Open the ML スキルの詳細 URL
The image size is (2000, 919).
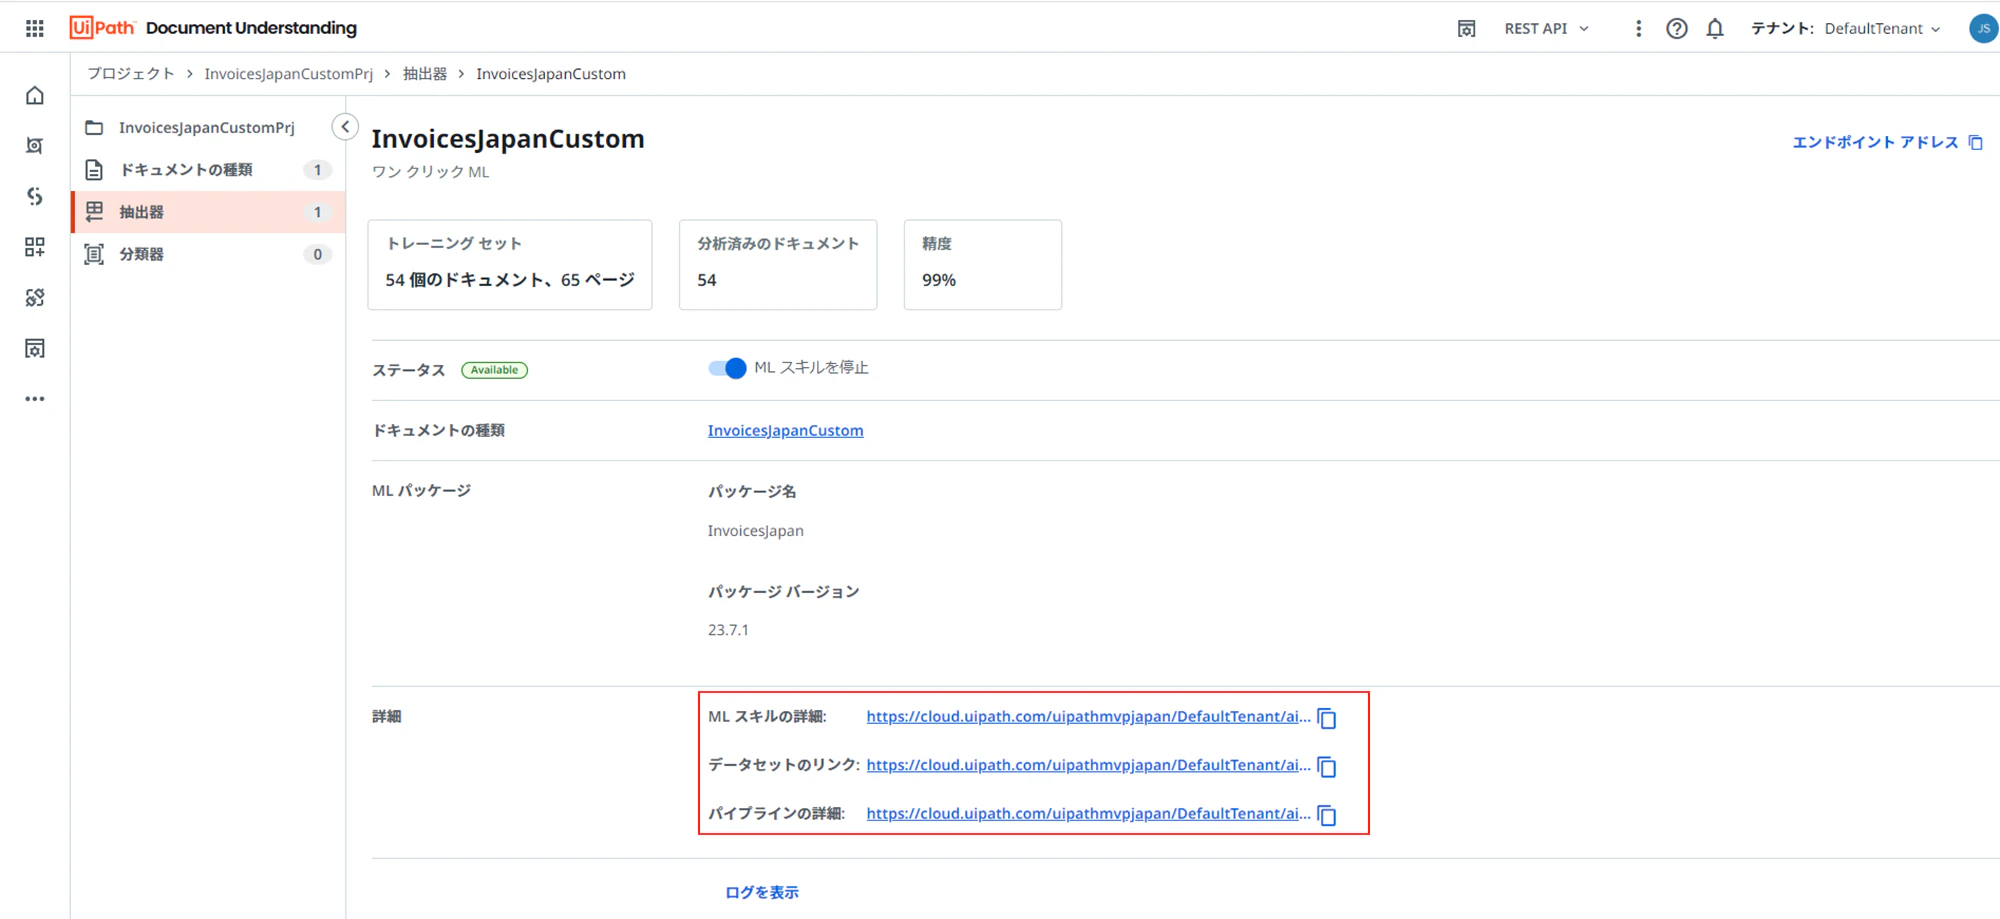click(1088, 716)
